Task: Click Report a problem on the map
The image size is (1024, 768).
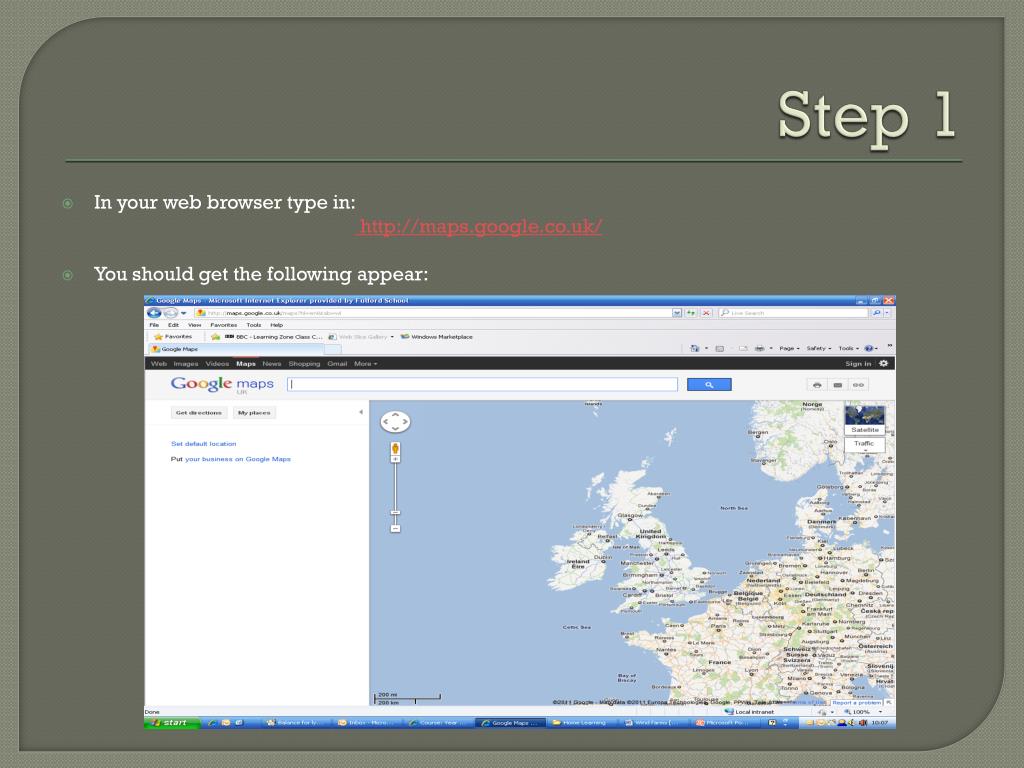Action: pos(856,703)
